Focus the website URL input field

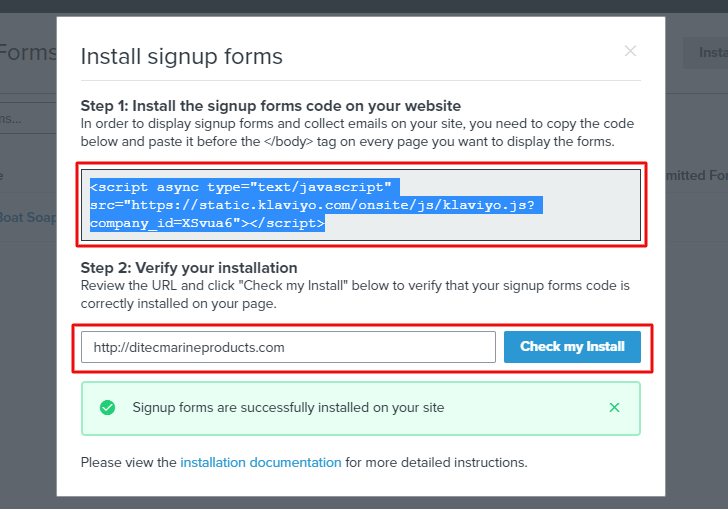point(288,347)
